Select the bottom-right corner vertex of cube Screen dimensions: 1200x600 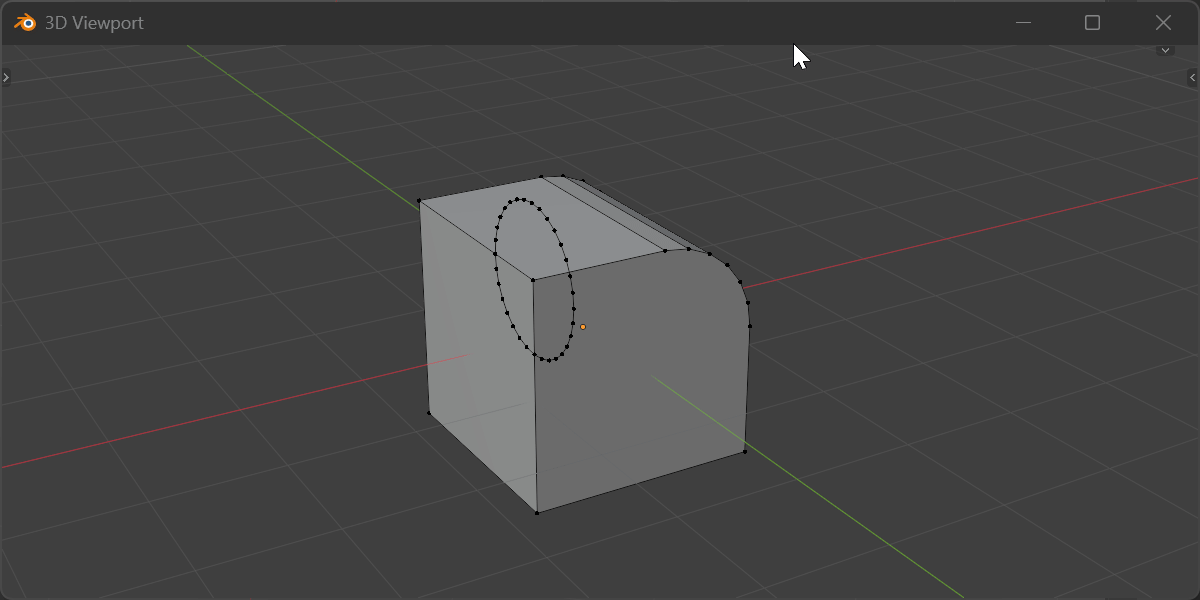pos(745,452)
